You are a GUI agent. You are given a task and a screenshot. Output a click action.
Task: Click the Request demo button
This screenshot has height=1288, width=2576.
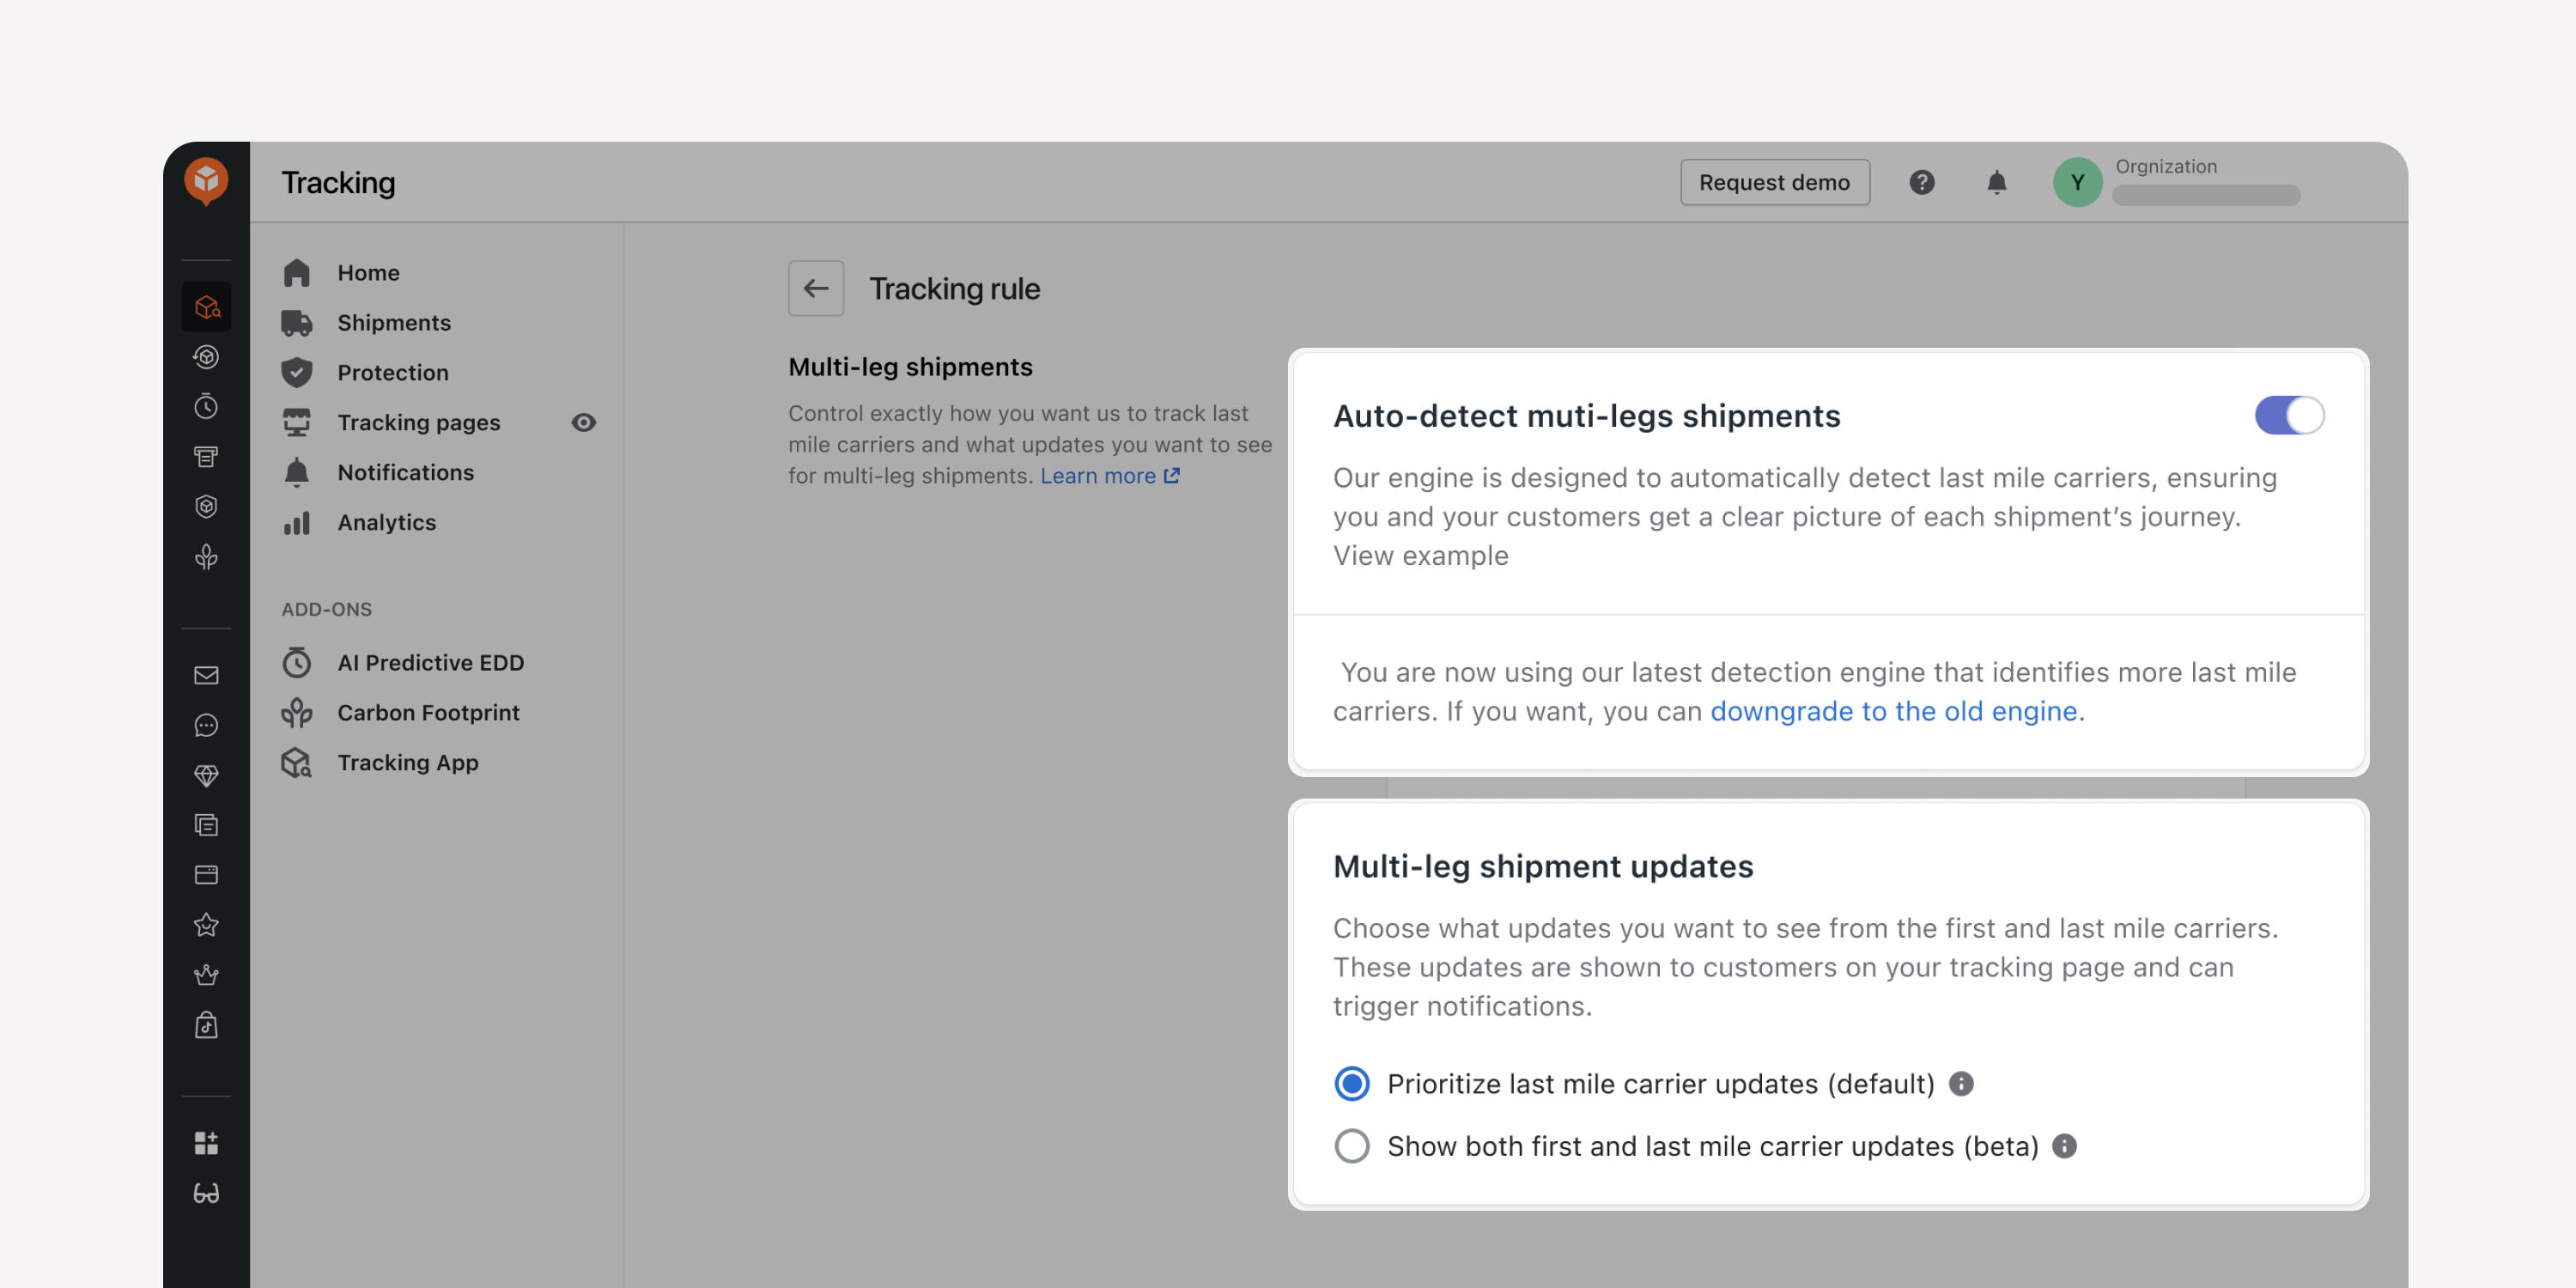click(x=1774, y=182)
